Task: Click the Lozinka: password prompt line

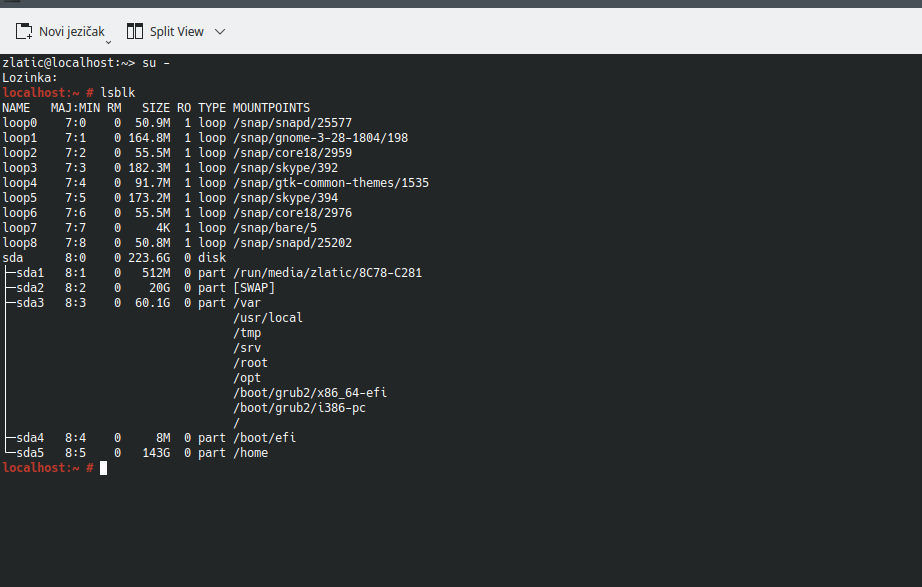Action: coord(30,77)
